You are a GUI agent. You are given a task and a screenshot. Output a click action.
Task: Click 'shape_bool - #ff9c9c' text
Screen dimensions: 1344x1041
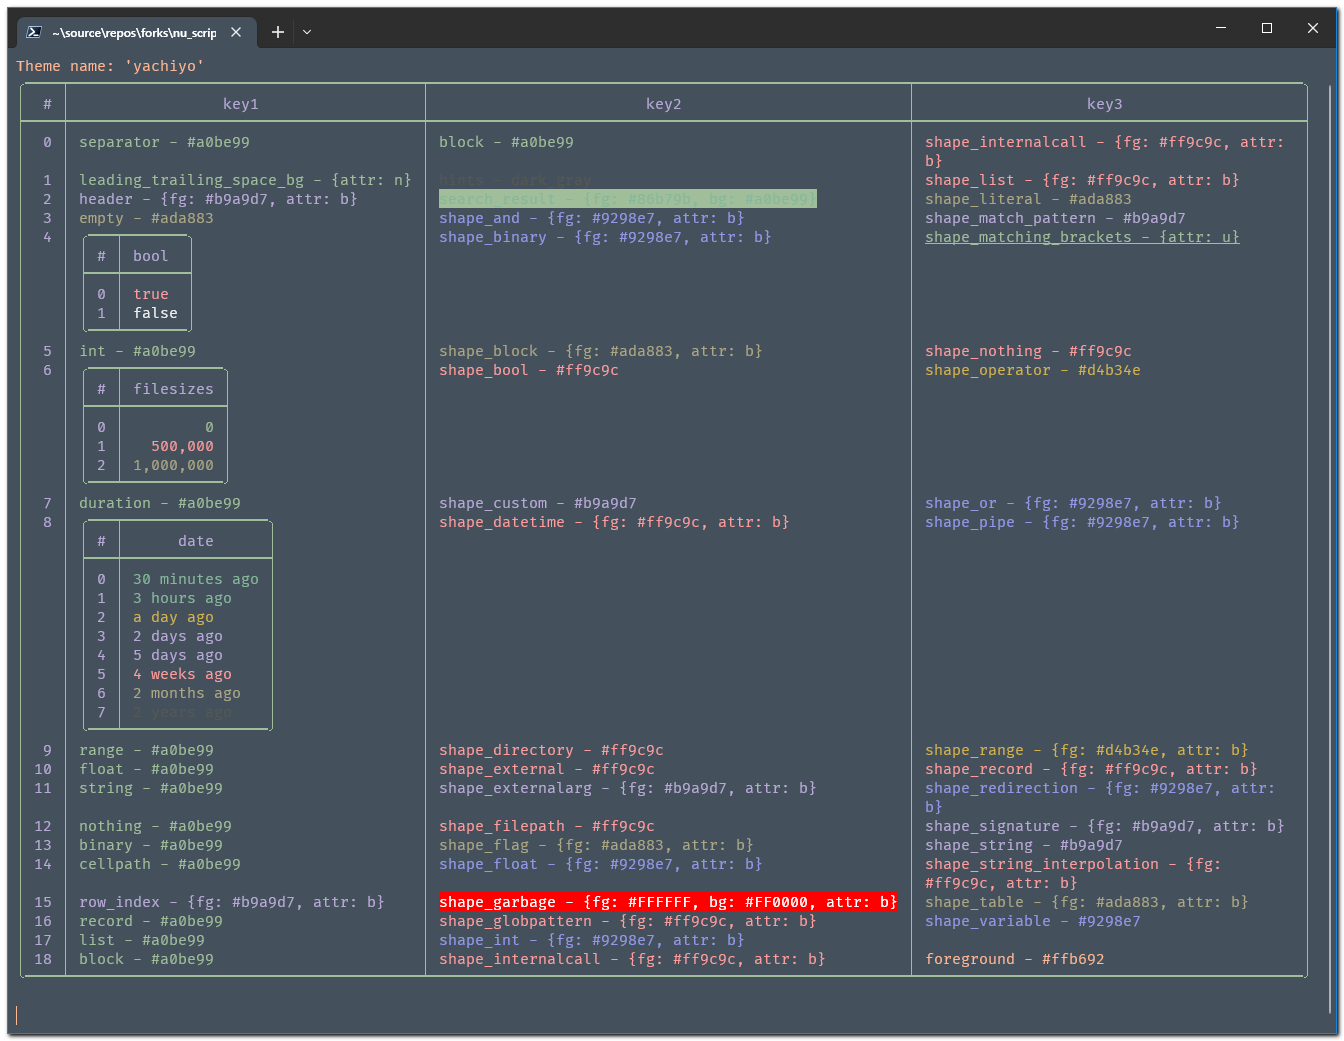click(529, 370)
